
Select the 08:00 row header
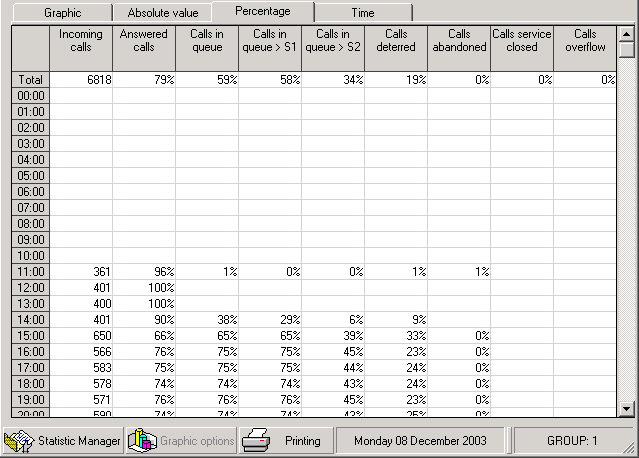(31, 224)
